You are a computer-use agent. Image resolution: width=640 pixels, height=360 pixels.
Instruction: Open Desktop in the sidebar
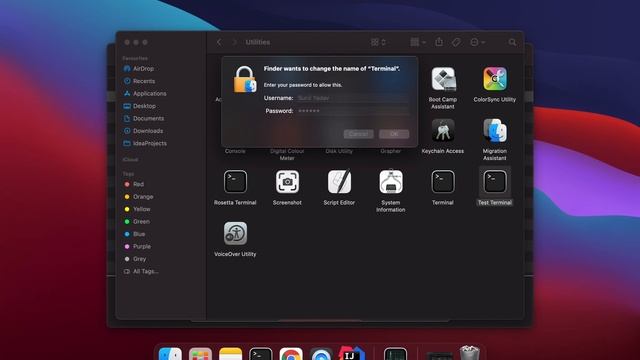139,106
